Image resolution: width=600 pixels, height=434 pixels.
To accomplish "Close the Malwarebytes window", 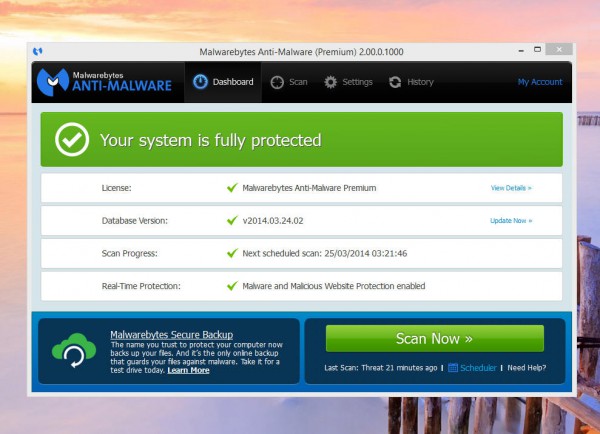I will (559, 49).
